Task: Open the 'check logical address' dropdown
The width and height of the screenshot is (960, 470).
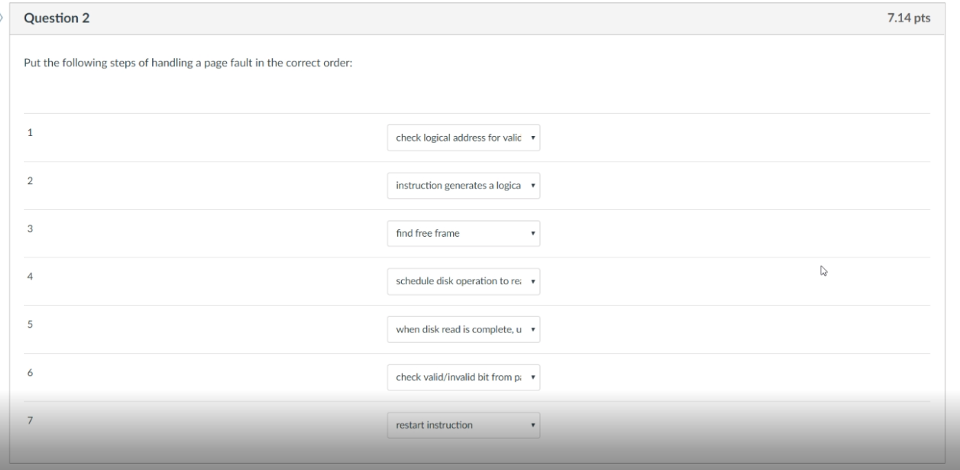Action: coord(463,138)
